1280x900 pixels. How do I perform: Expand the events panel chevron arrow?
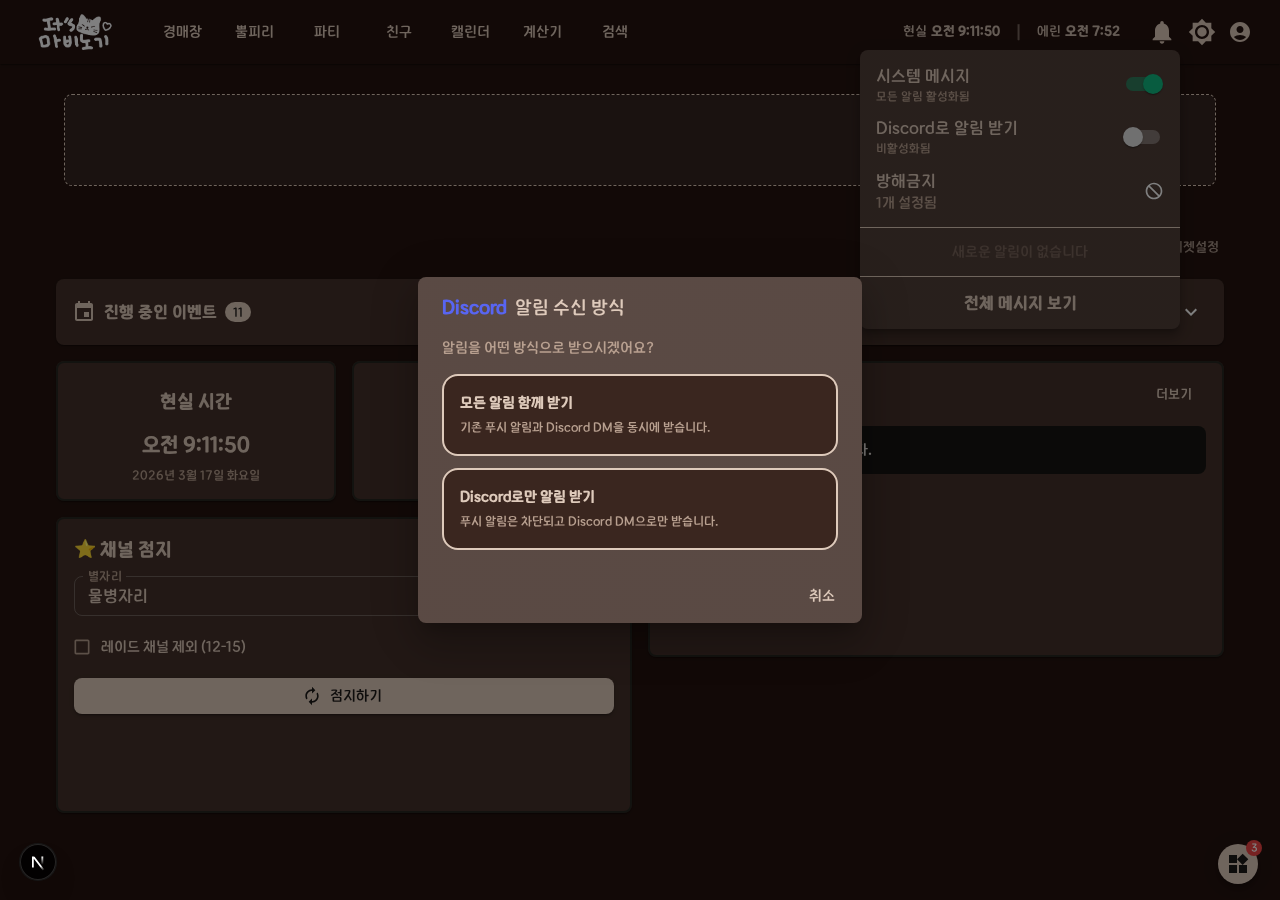coord(1191,312)
